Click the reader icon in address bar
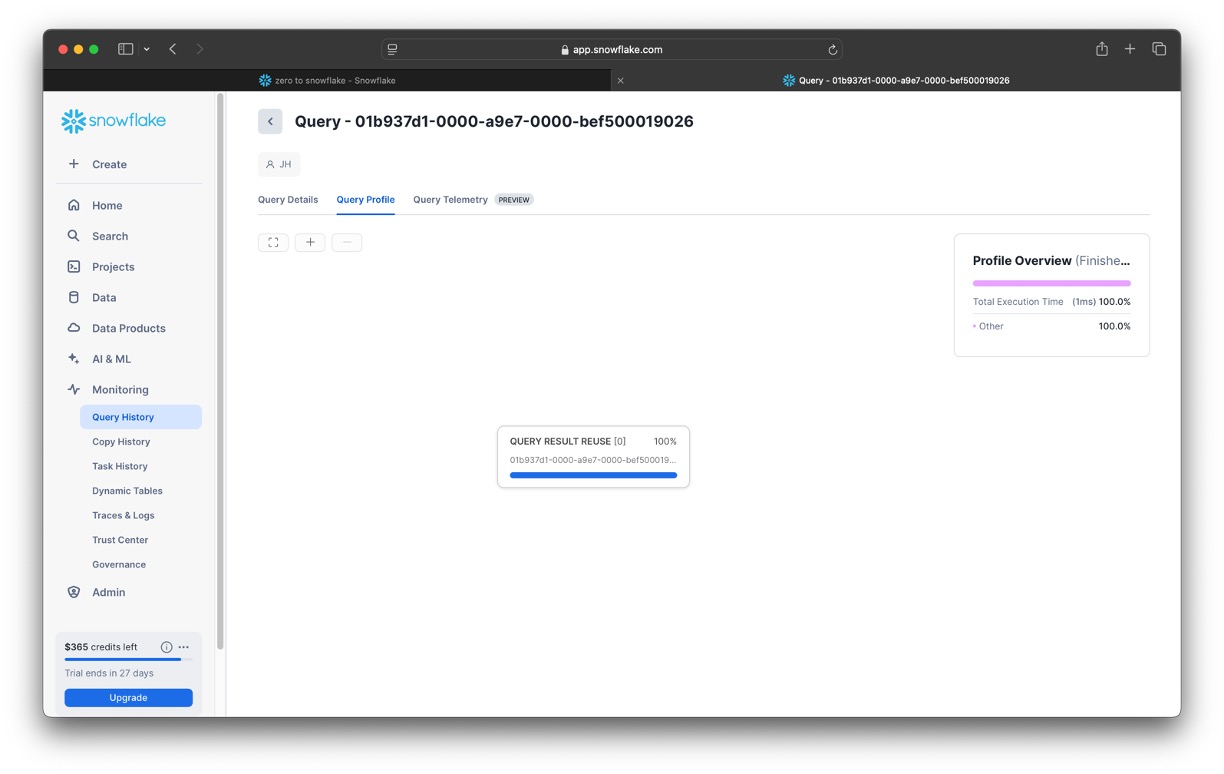This screenshot has width=1224, height=774. [x=392, y=49]
